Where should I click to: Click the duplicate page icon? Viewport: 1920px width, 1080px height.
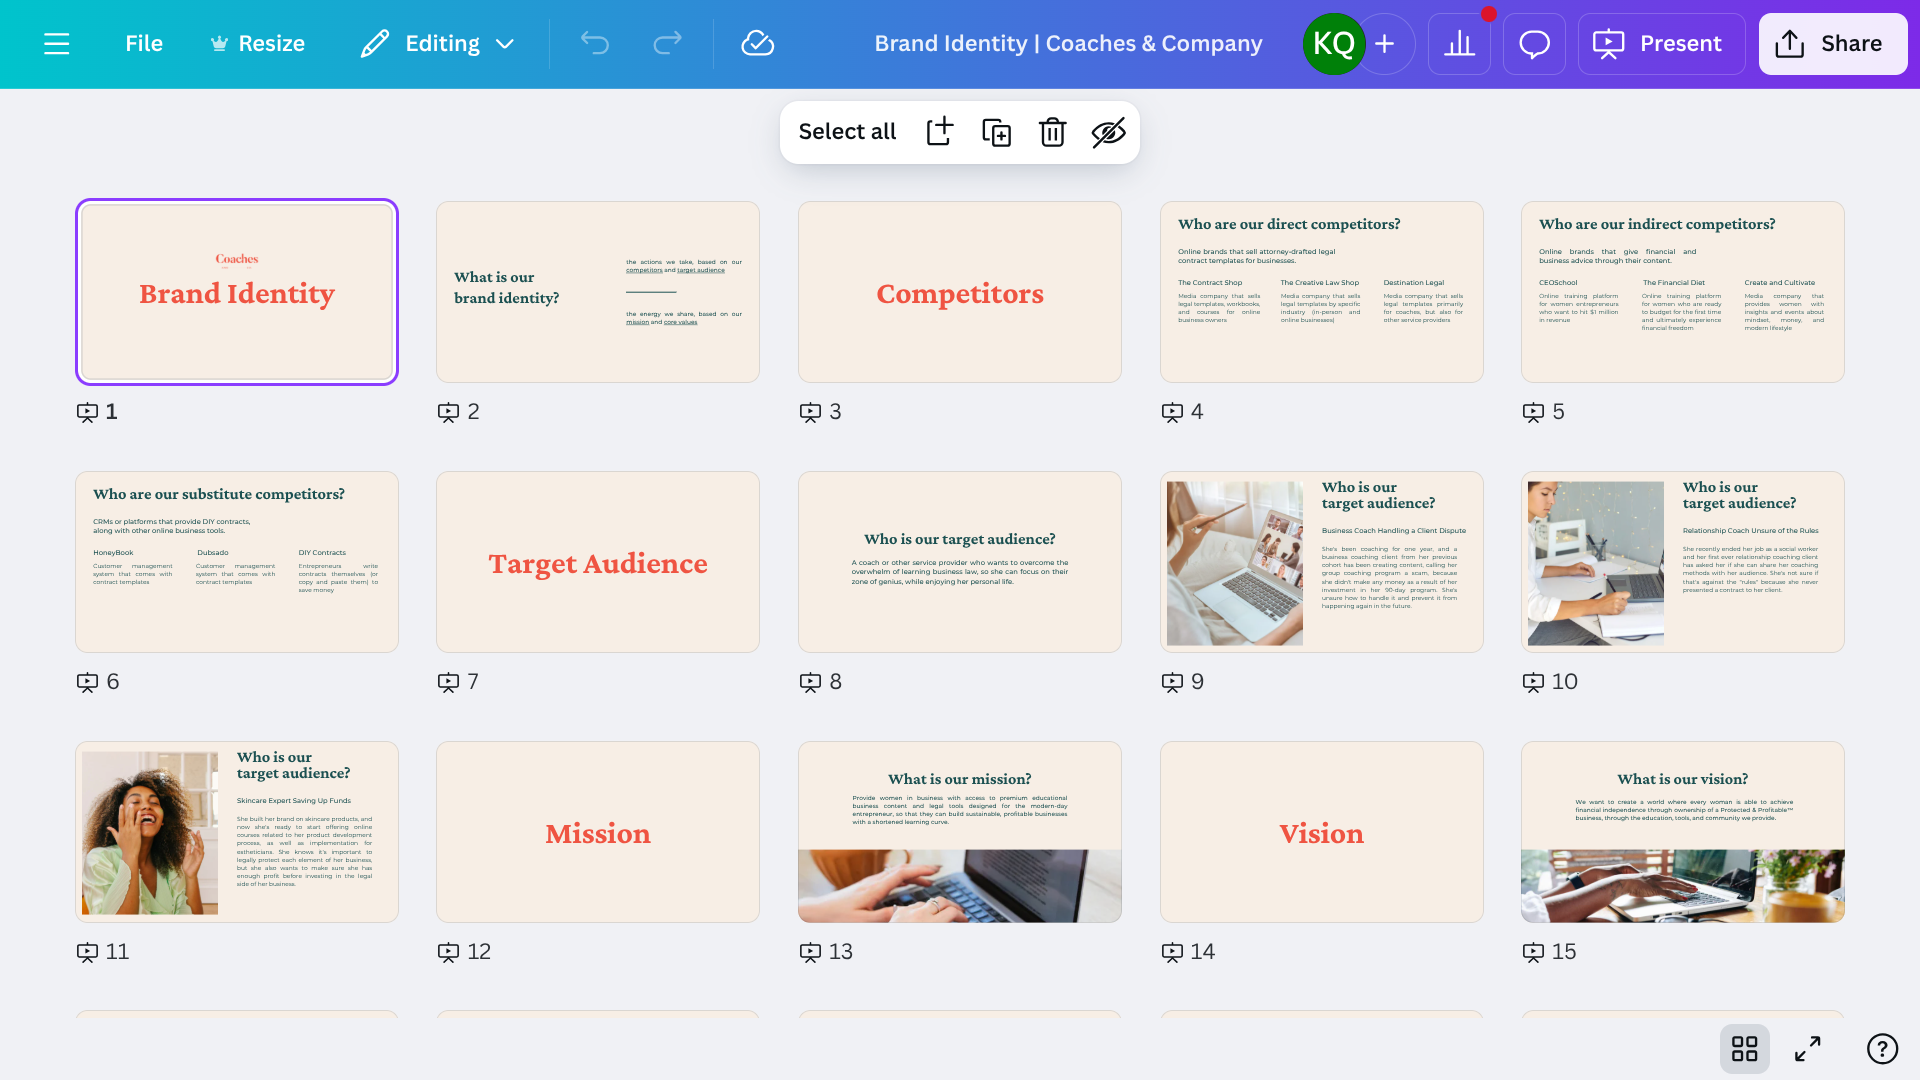click(996, 132)
